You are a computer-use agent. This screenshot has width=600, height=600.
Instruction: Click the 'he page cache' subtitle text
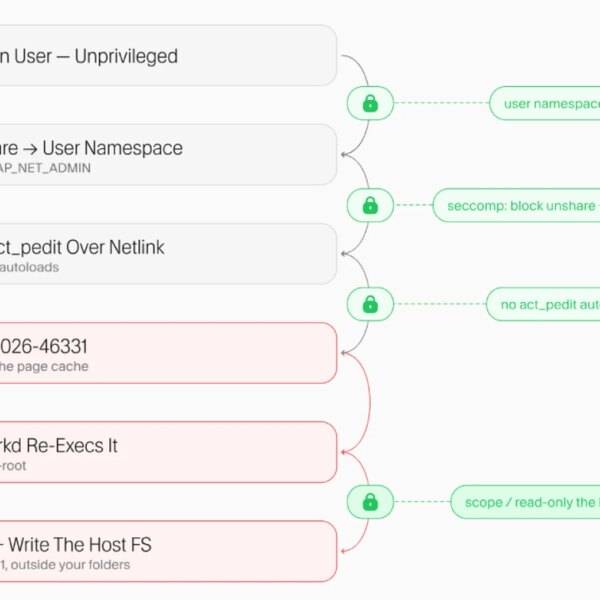[44, 367]
